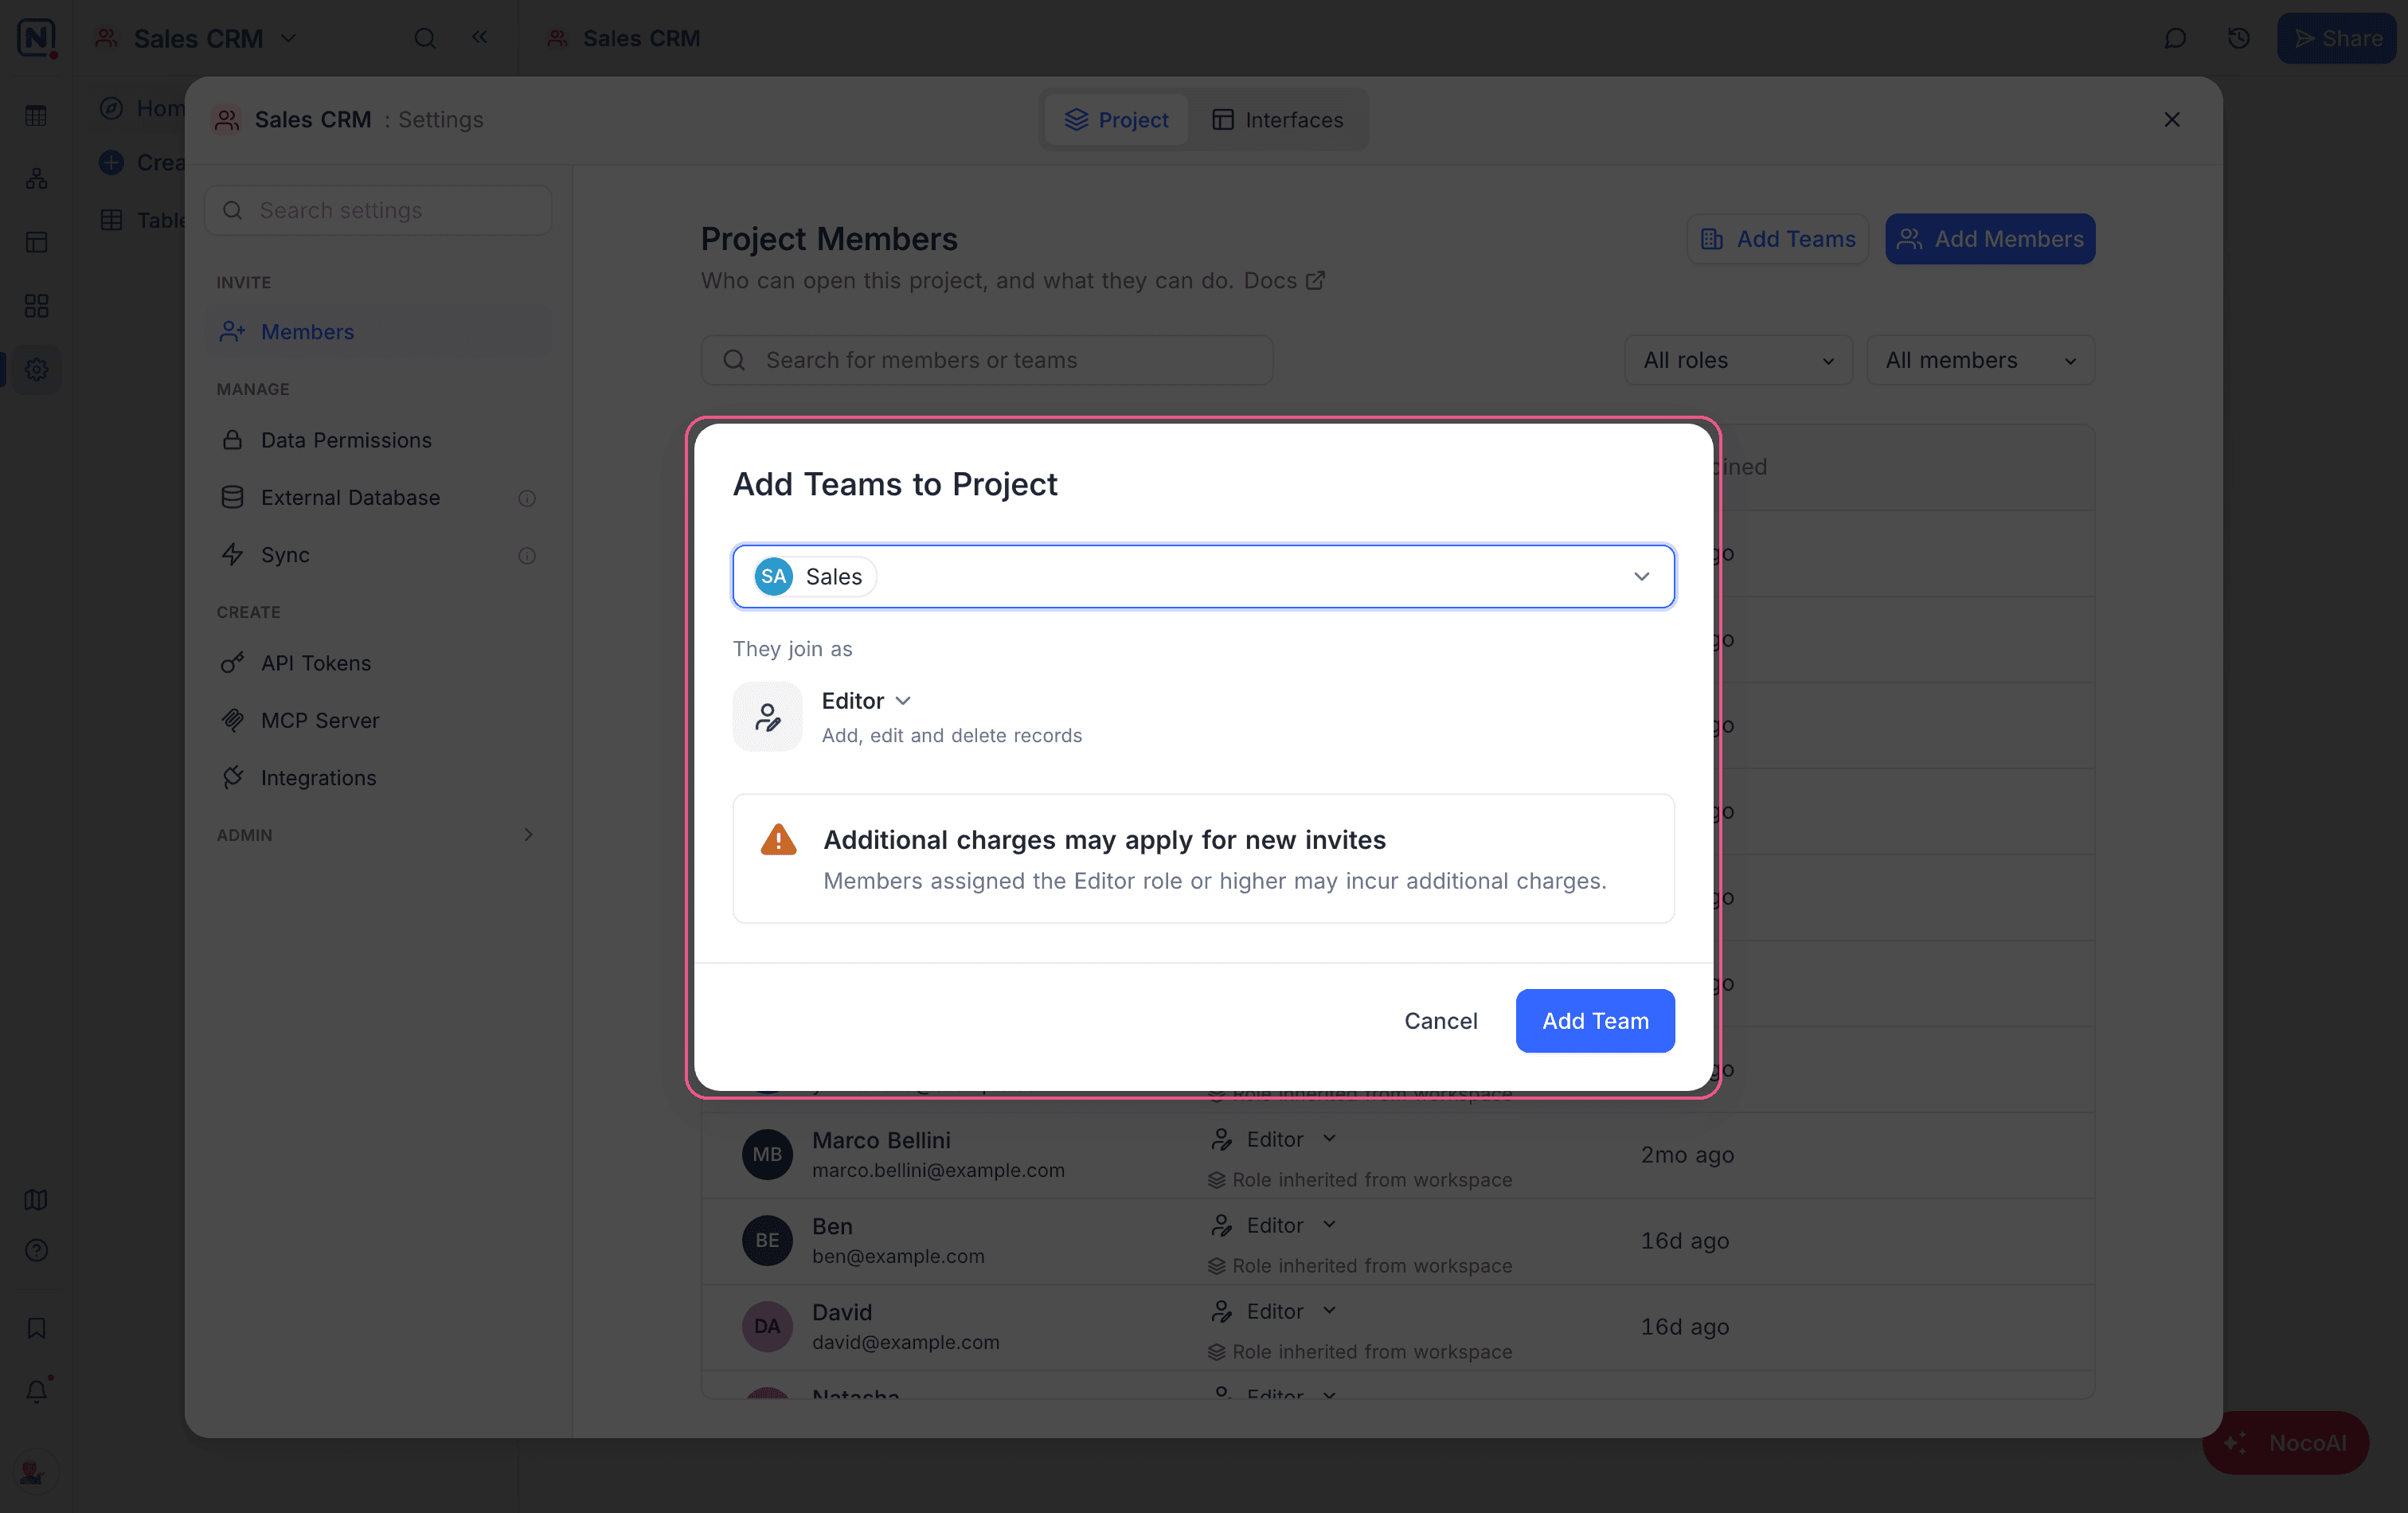This screenshot has height=1513, width=2408.
Task: Click the notifications bell icon
Action: 37,1390
